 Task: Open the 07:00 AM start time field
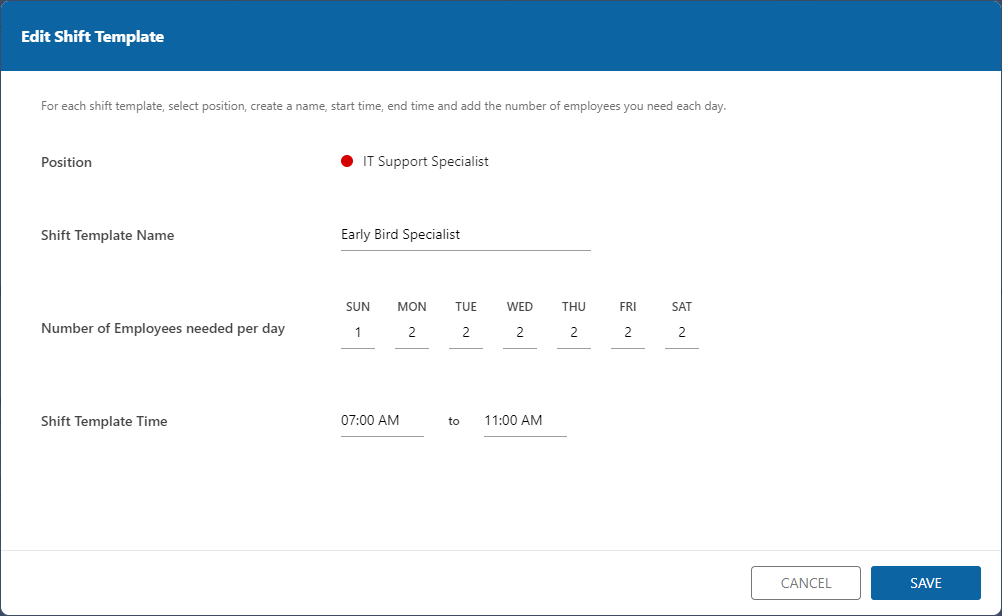[382, 421]
